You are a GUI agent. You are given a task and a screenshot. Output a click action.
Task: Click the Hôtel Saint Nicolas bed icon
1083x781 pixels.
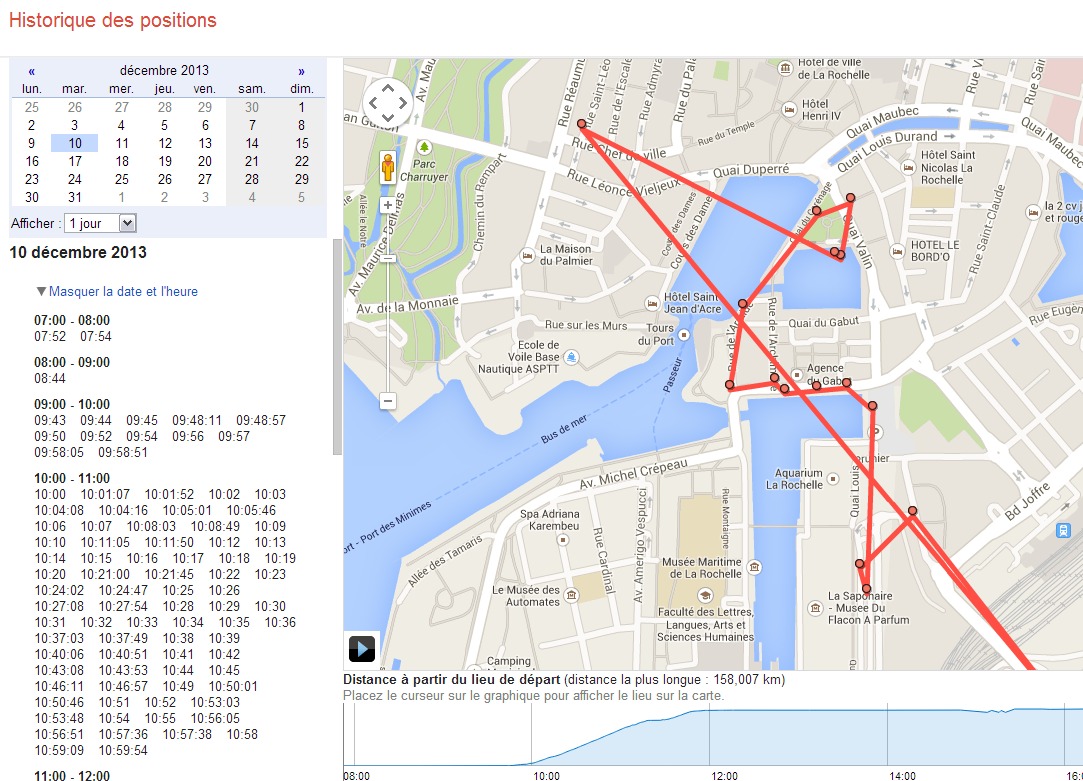[908, 167]
